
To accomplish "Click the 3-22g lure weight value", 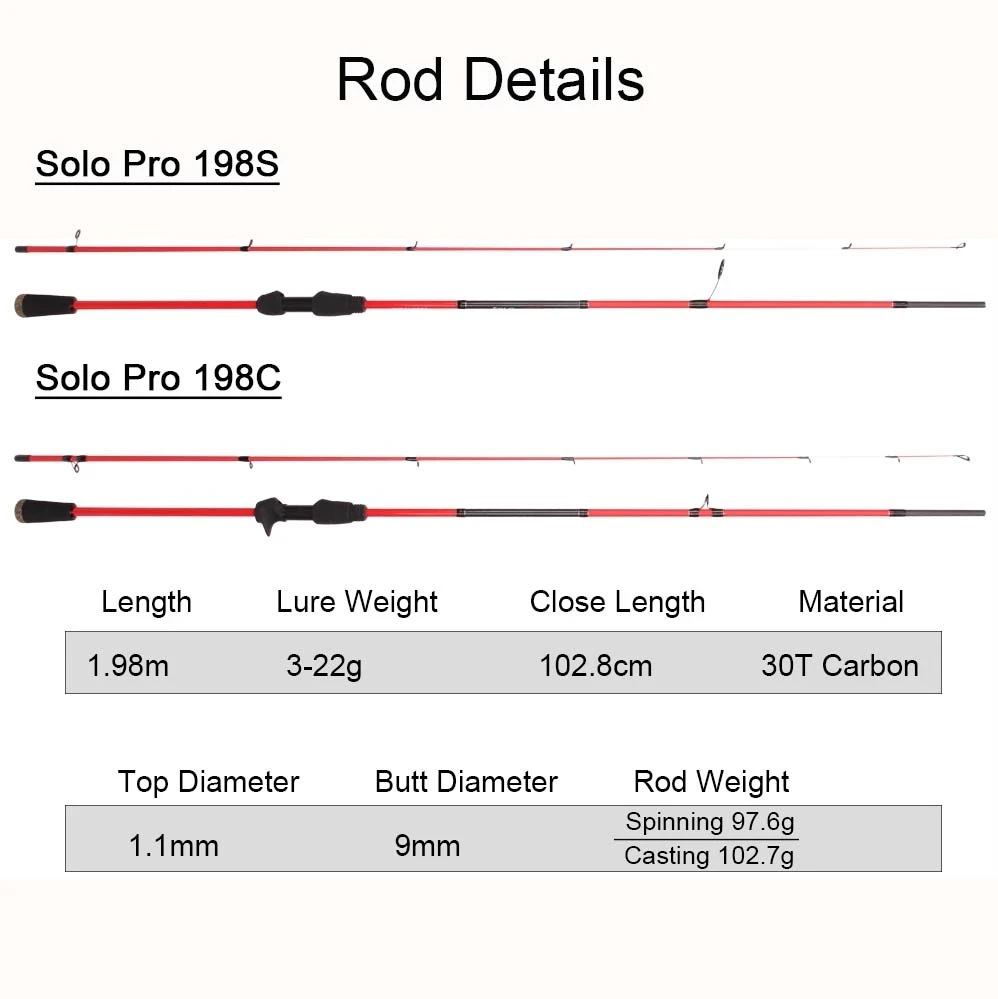I will pyautogui.click(x=324, y=665).
